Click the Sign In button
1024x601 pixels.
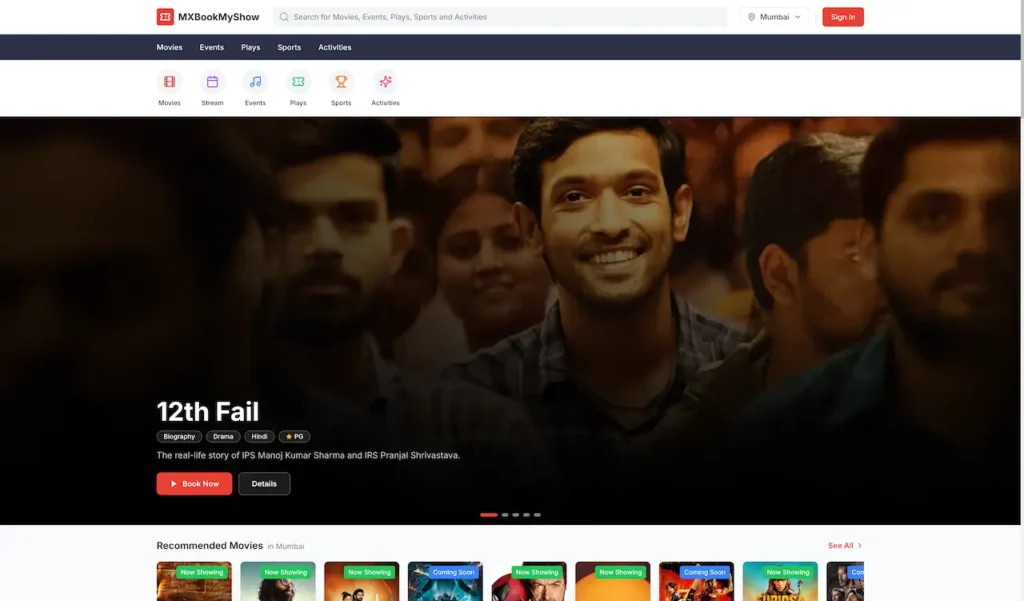[x=842, y=17]
